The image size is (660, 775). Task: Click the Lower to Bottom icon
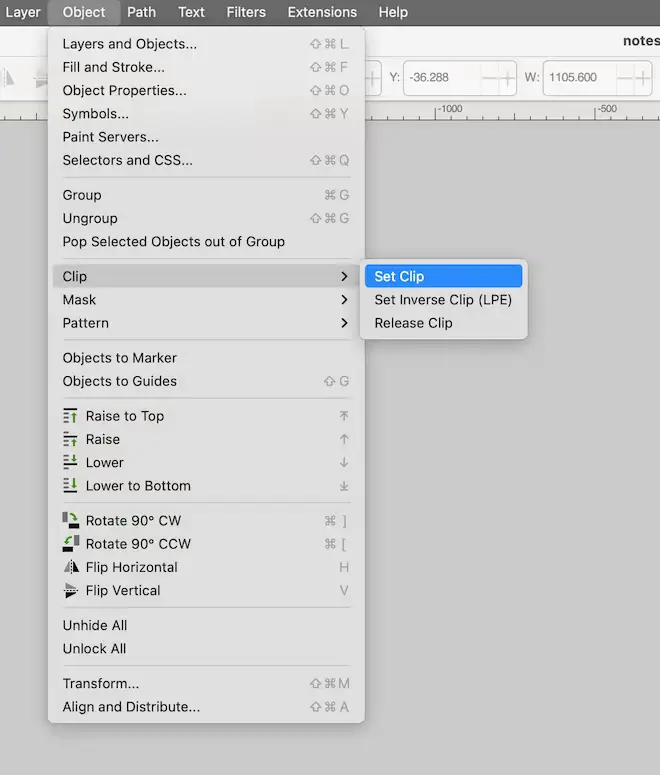coord(71,485)
